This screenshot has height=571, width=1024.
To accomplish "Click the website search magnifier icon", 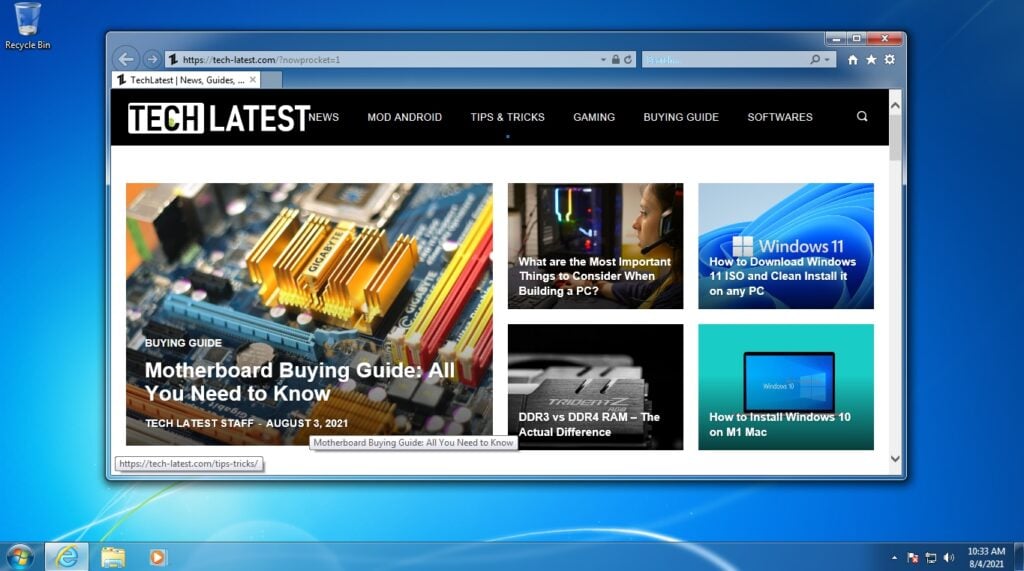I will (x=862, y=116).
